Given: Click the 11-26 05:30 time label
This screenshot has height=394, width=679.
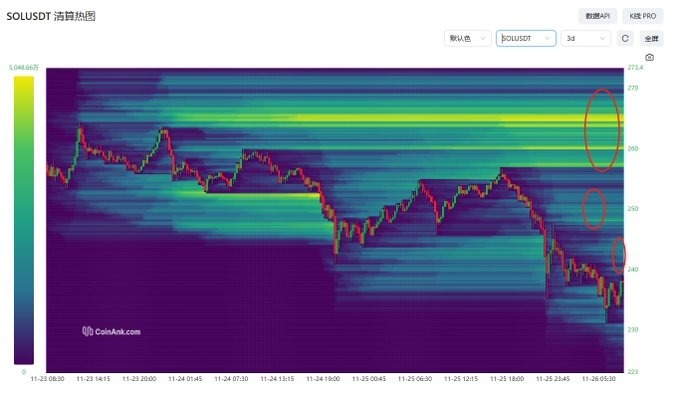Looking at the screenshot, I should click(x=599, y=379).
